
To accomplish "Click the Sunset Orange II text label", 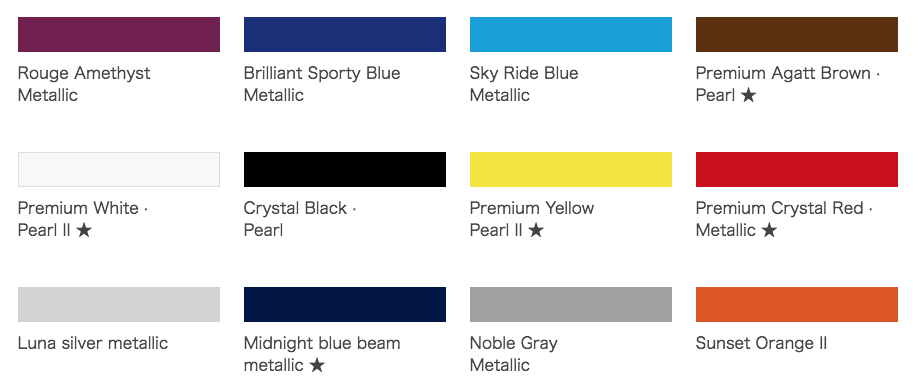I will coord(761,343).
